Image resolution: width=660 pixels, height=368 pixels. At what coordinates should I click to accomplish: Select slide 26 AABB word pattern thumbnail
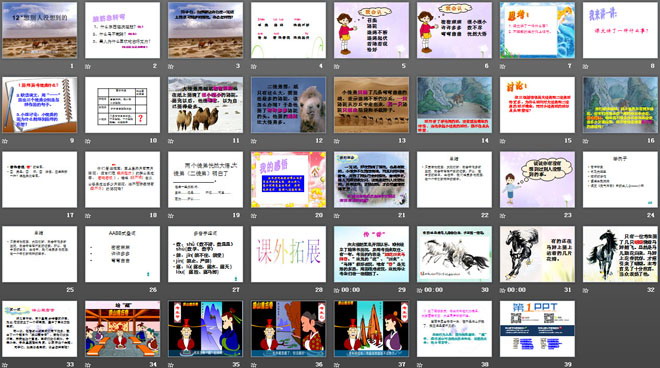[122, 254]
